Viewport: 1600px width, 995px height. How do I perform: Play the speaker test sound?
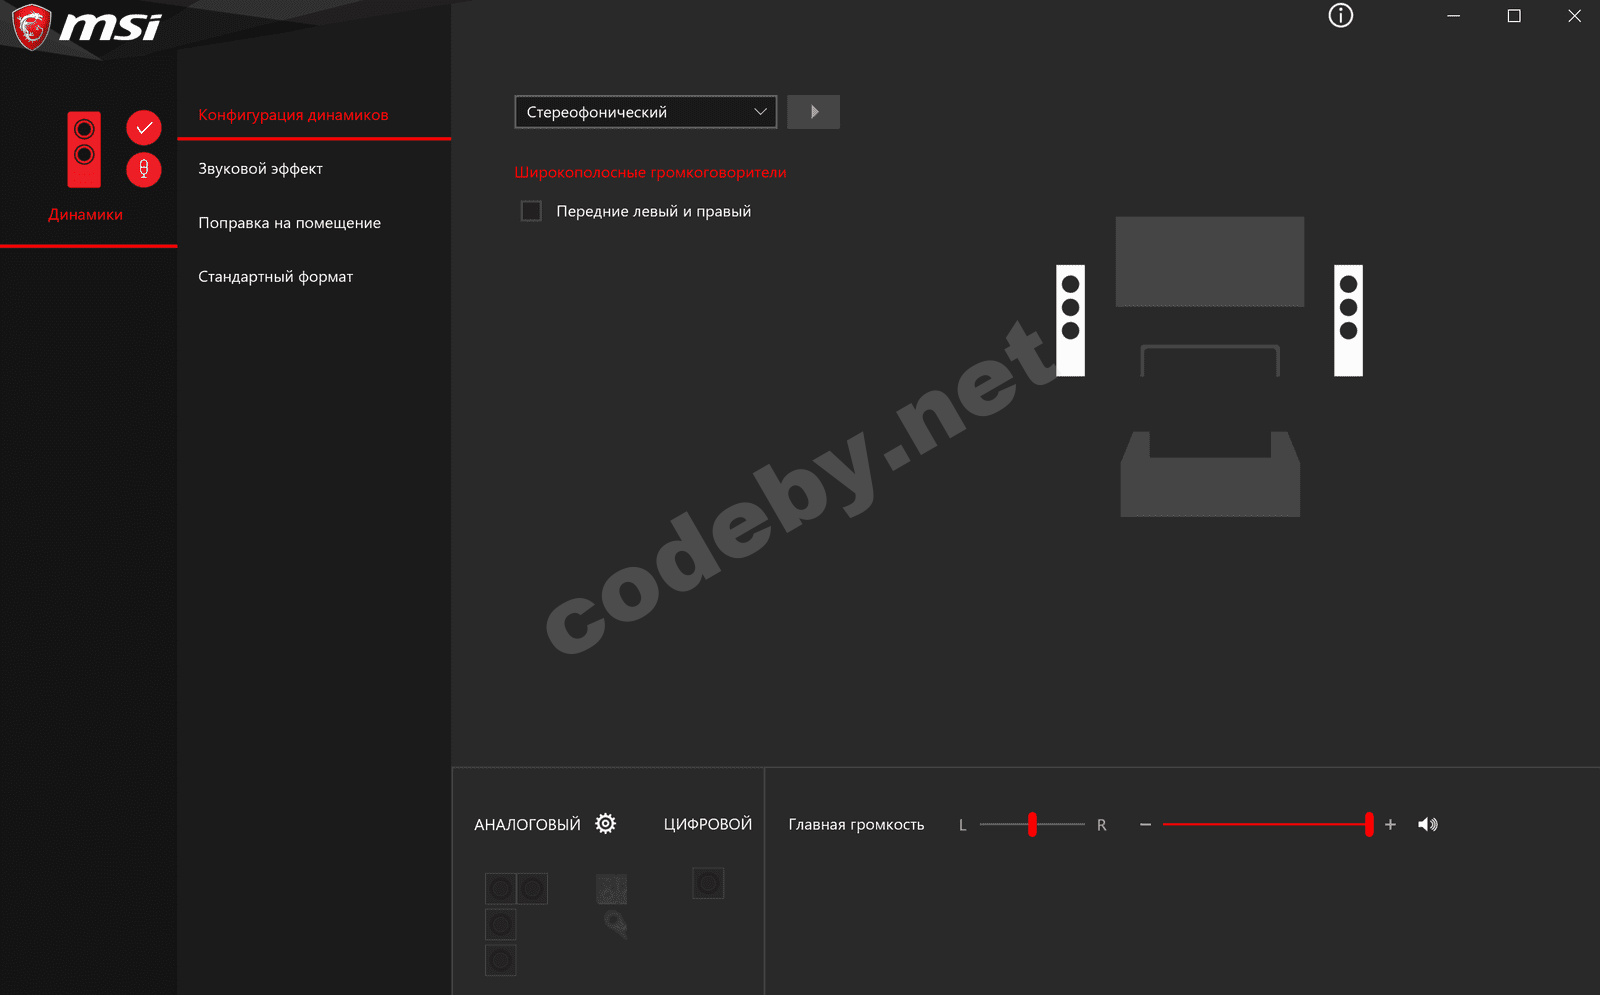pos(813,112)
